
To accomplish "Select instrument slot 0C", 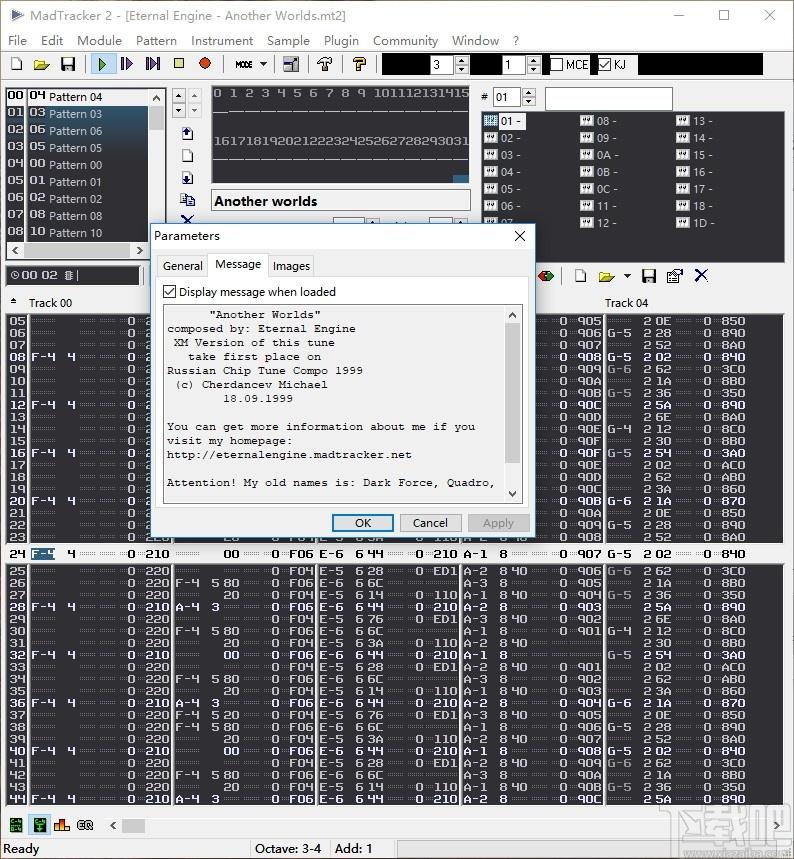I will [x=598, y=189].
